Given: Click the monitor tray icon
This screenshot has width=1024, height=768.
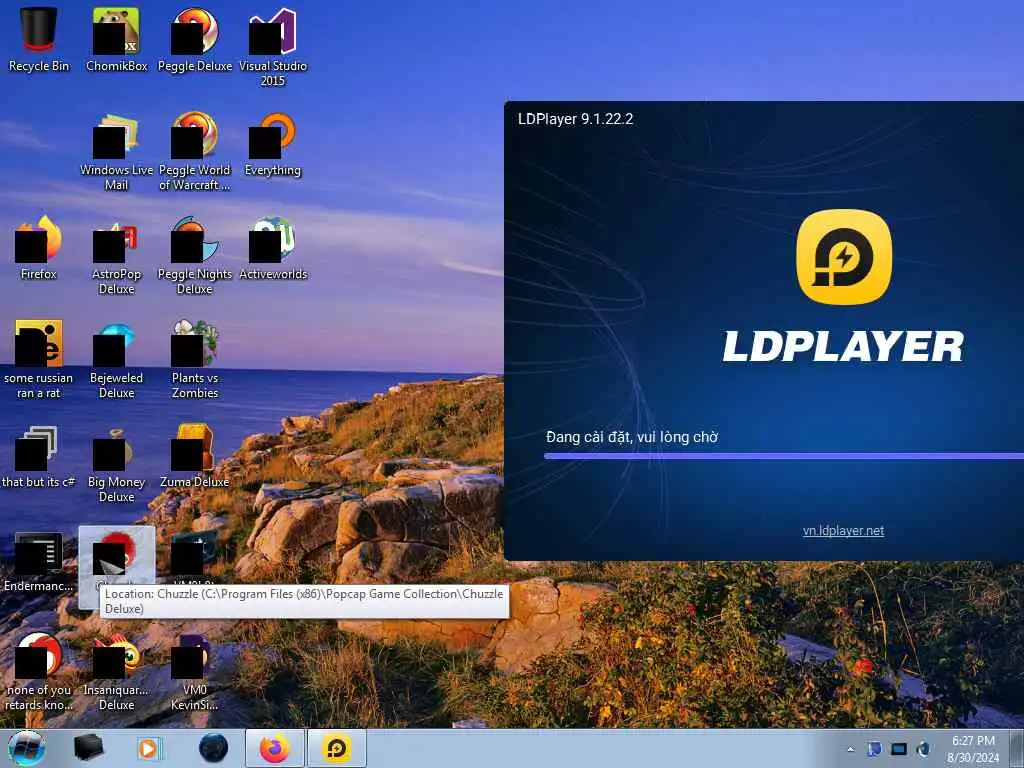Looking at the screenshot, I should coord(899,749).
